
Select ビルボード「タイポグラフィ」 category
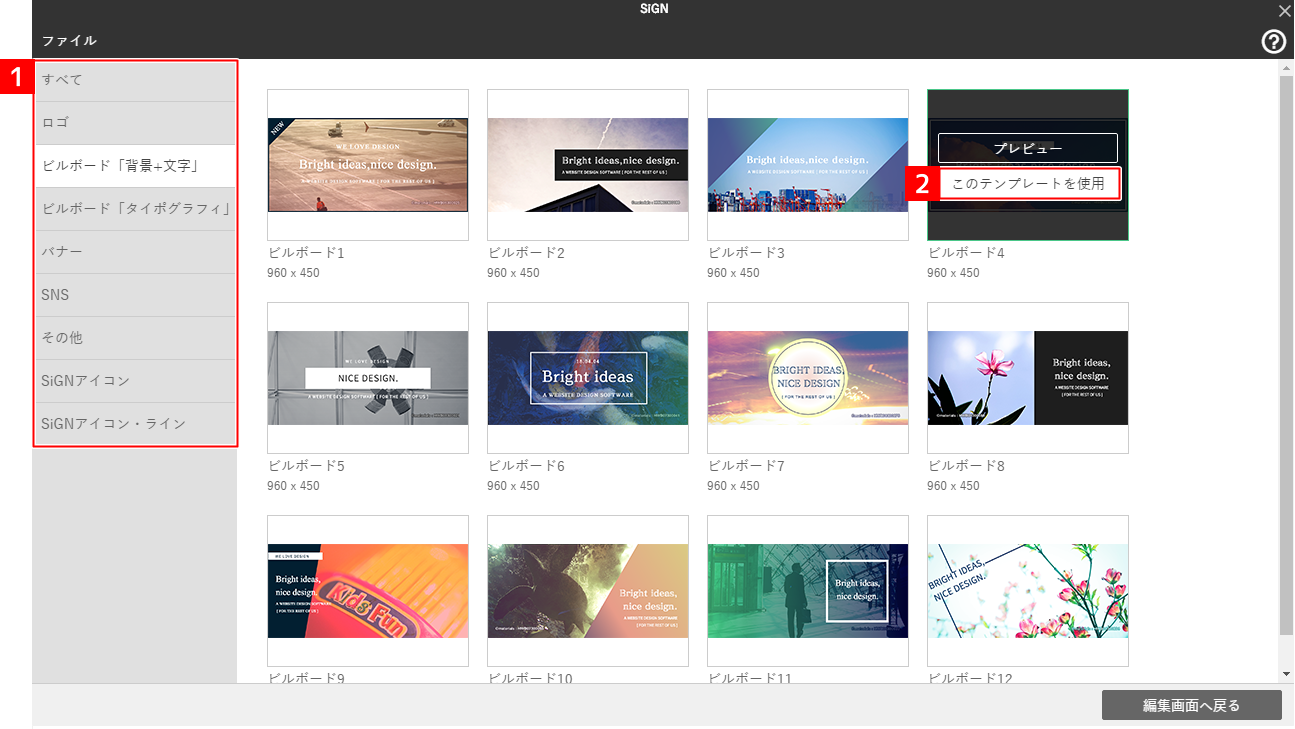(x=136, y=209)
